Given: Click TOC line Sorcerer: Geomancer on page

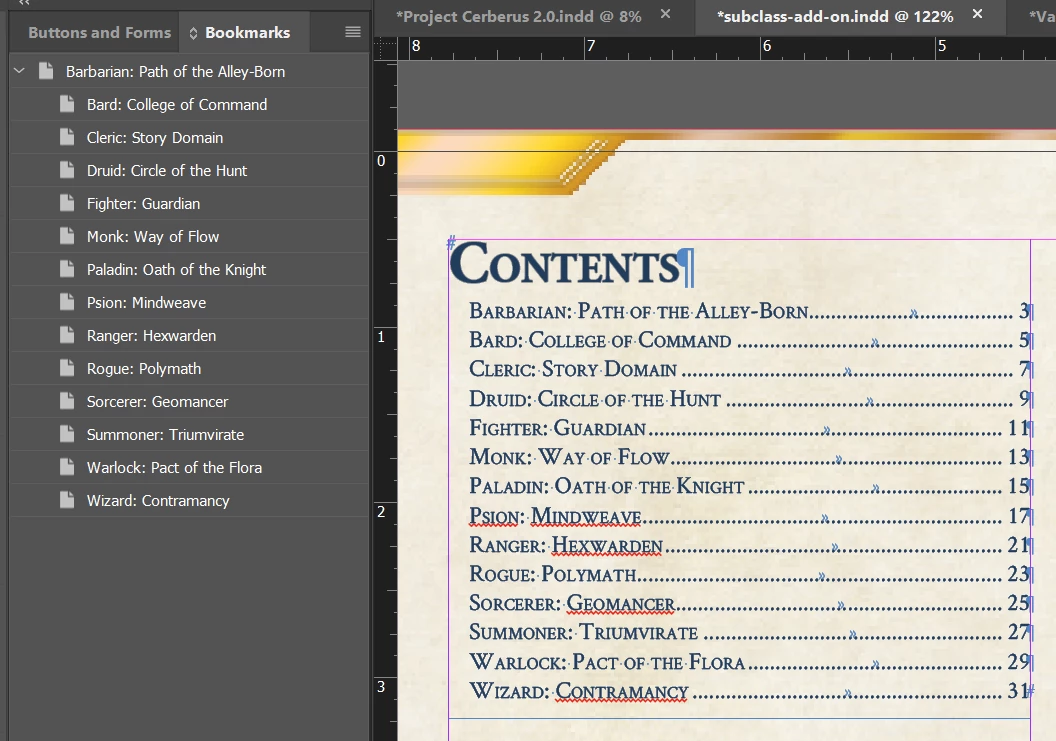Looking at the screenshot, I should tap(750, 602).
